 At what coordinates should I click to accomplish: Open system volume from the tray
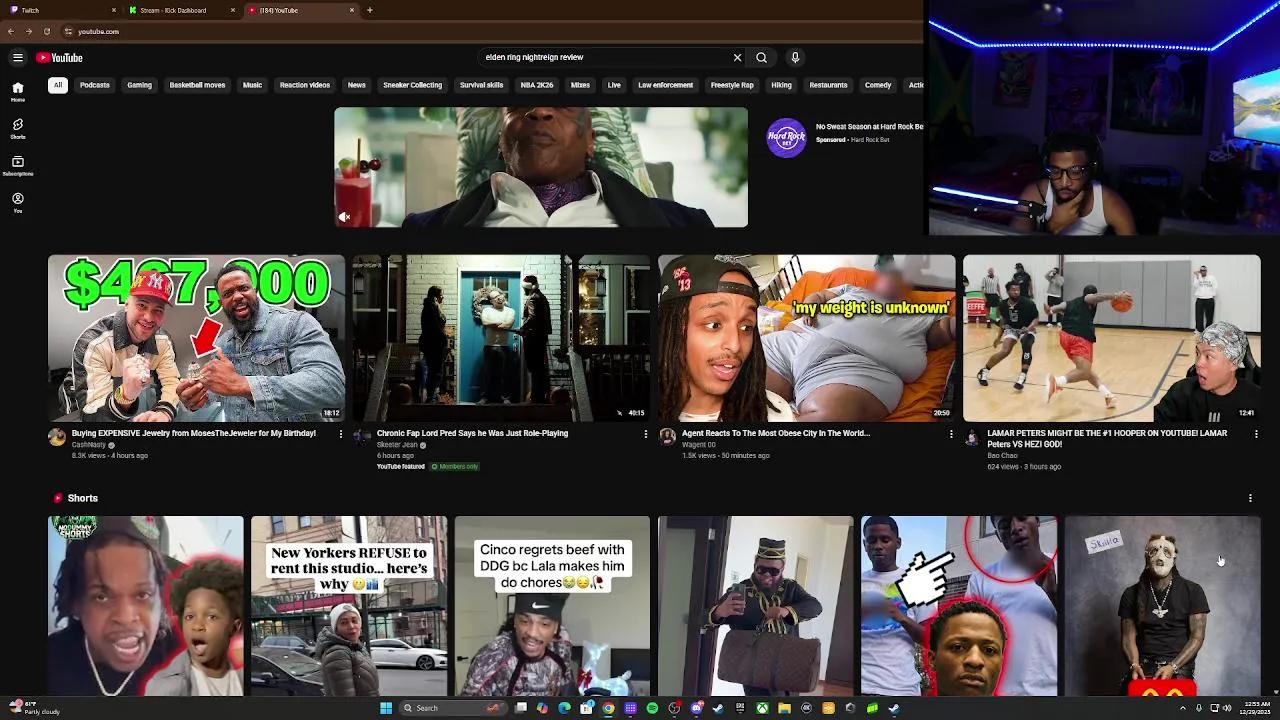(x=1227, y=708)
